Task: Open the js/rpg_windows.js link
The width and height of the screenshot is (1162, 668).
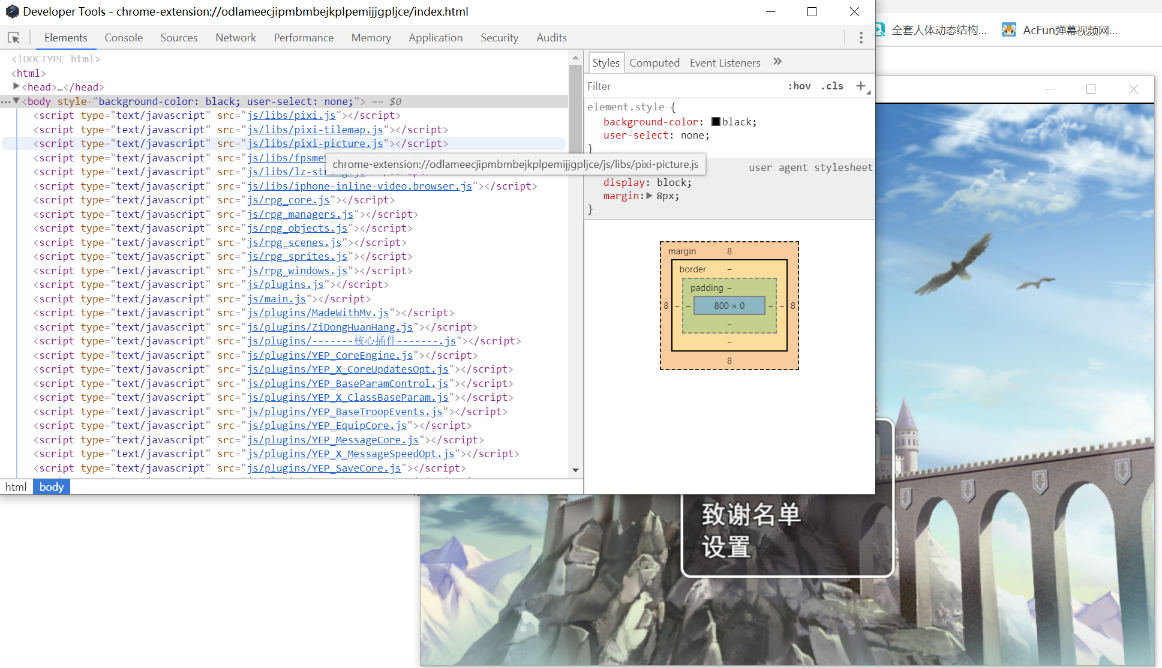Action: point(297,271)
